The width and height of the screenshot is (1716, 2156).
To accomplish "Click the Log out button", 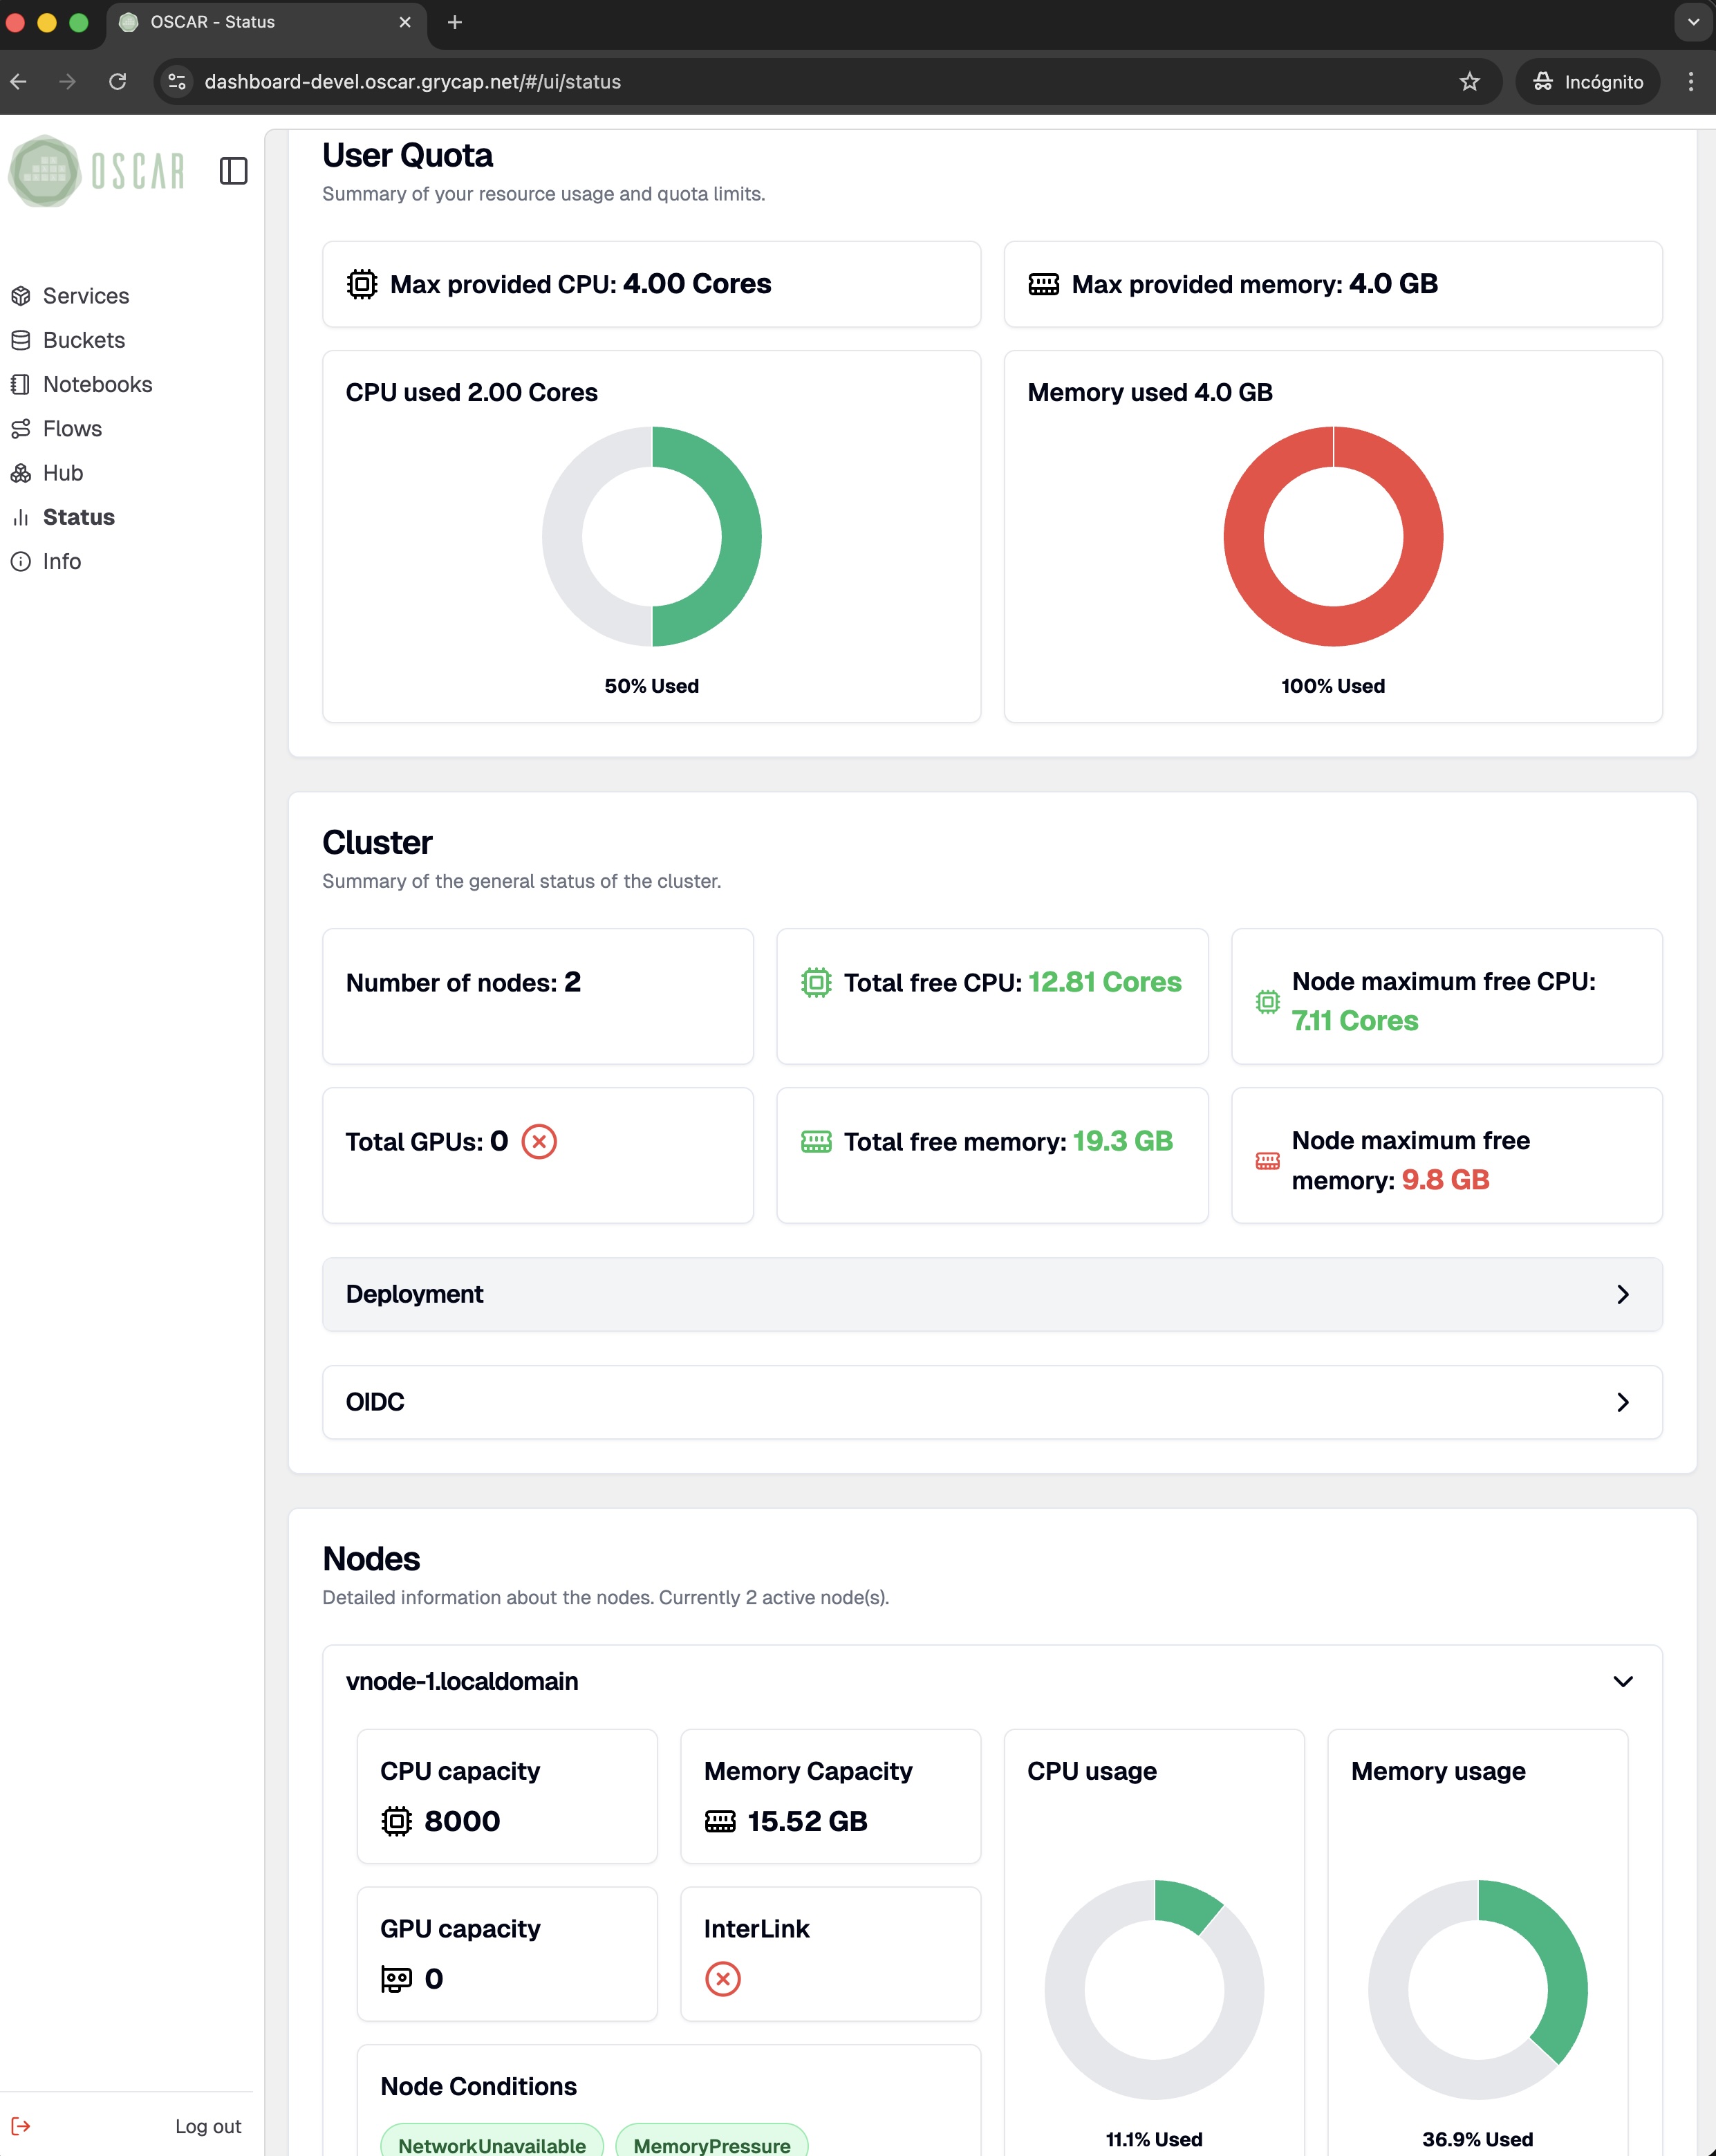I will tap(207, 2126).
